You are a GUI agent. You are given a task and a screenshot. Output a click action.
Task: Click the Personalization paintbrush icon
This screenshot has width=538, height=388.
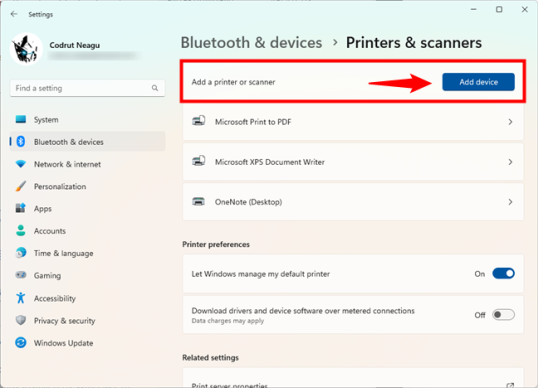21,186
